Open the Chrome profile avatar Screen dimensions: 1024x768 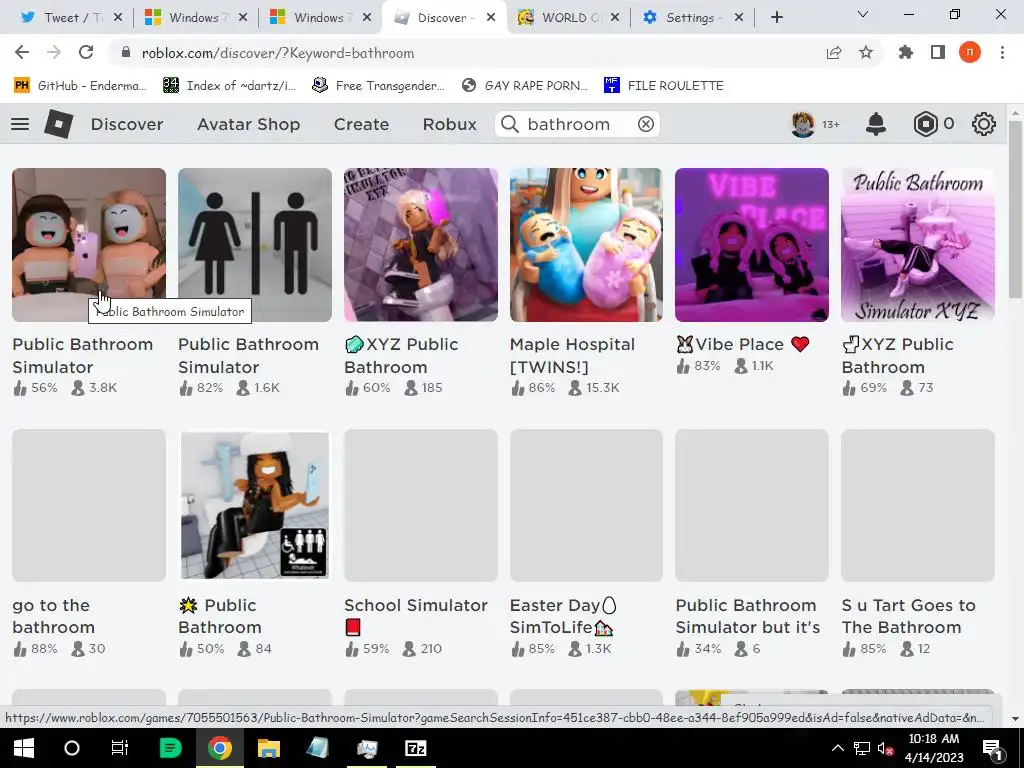[969, 52]
